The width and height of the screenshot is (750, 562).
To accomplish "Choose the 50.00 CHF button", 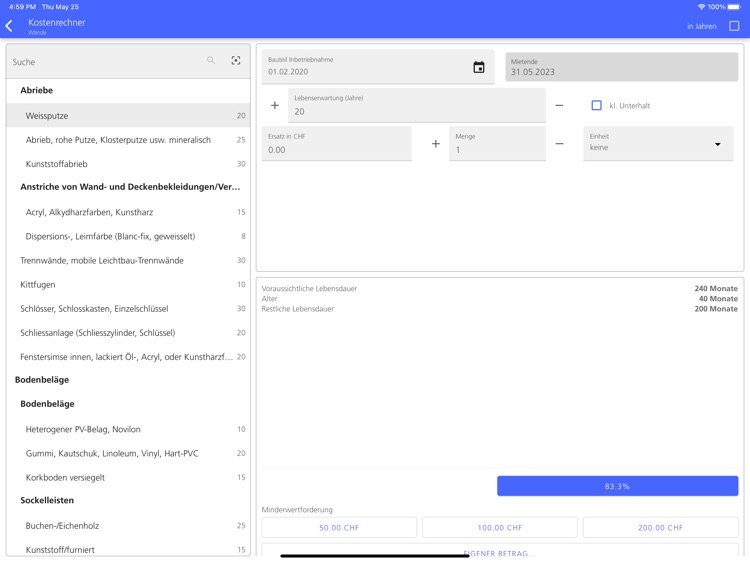I will pyautogui.click(x=339, y=528).
